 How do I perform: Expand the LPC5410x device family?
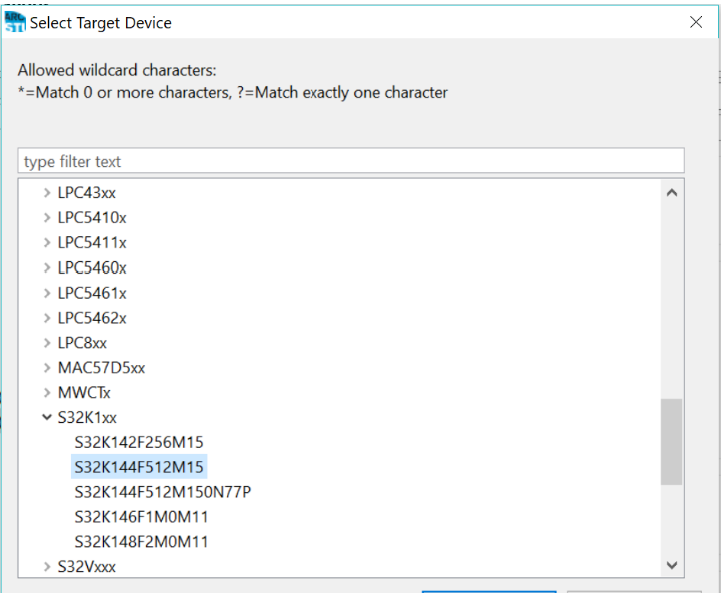[x=47, y=218]
